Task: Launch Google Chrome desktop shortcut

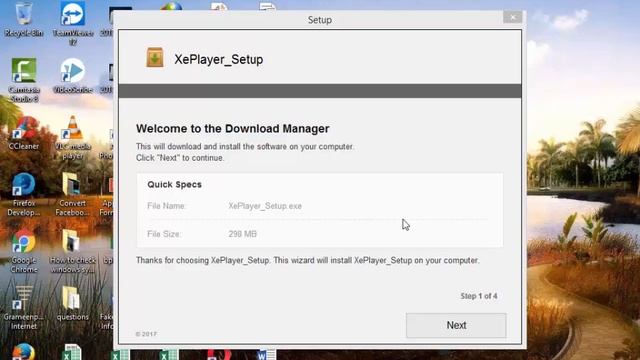Action: click(x=24, y=251)
